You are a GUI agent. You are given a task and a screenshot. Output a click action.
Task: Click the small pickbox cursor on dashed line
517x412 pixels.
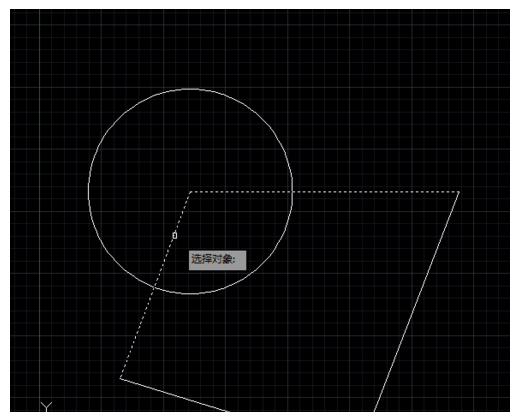175,236
